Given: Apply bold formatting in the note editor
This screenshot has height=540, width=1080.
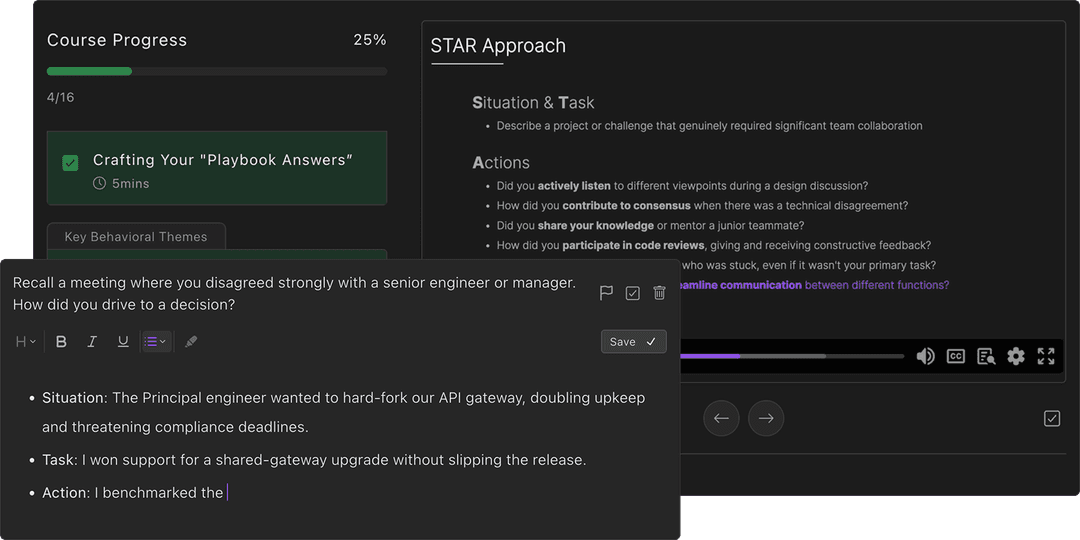Looking at the screenshot, I should pyautogui.click(x=61, y=342).
